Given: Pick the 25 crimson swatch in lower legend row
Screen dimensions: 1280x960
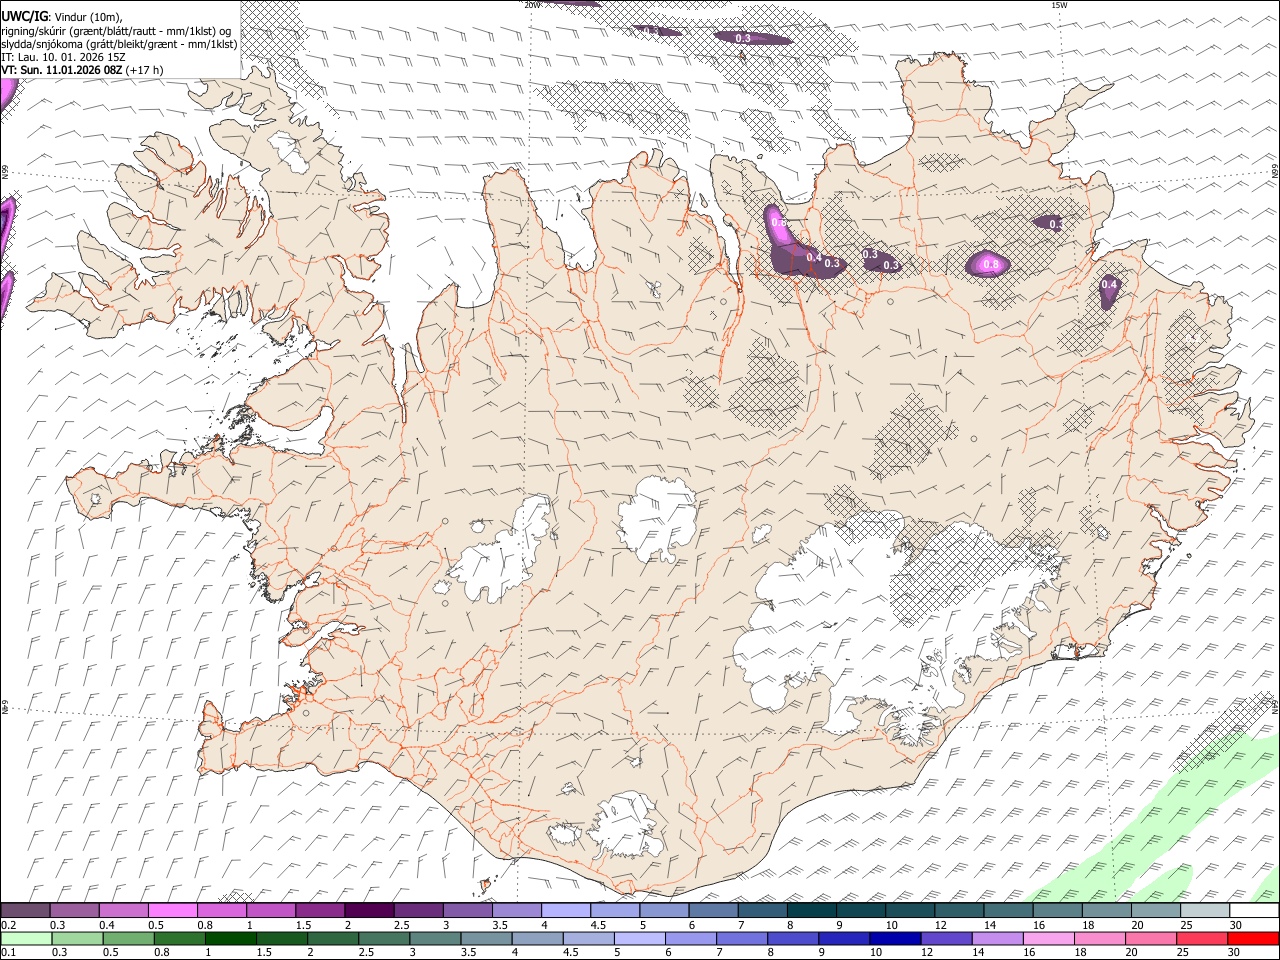Looking at the screenshot, I should (1201, 938).
